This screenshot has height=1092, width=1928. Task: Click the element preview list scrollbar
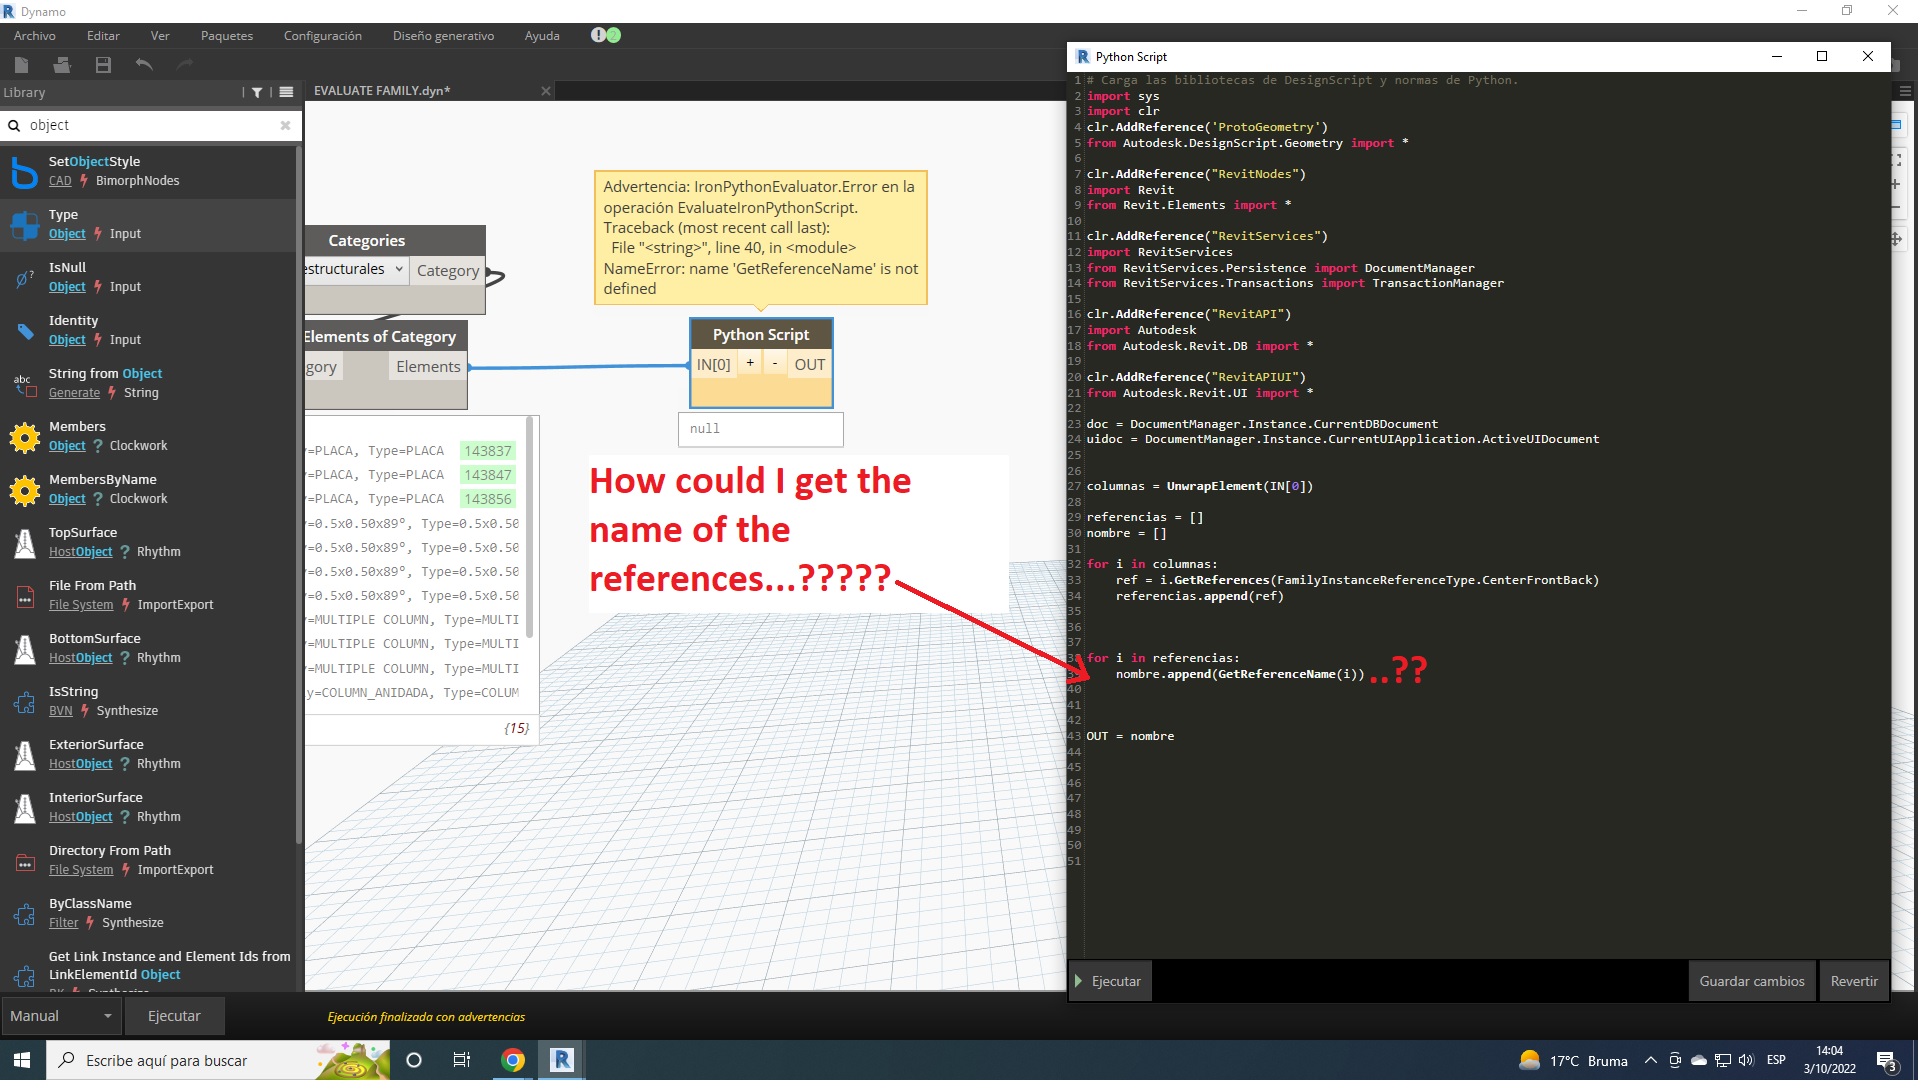point(530,528)
